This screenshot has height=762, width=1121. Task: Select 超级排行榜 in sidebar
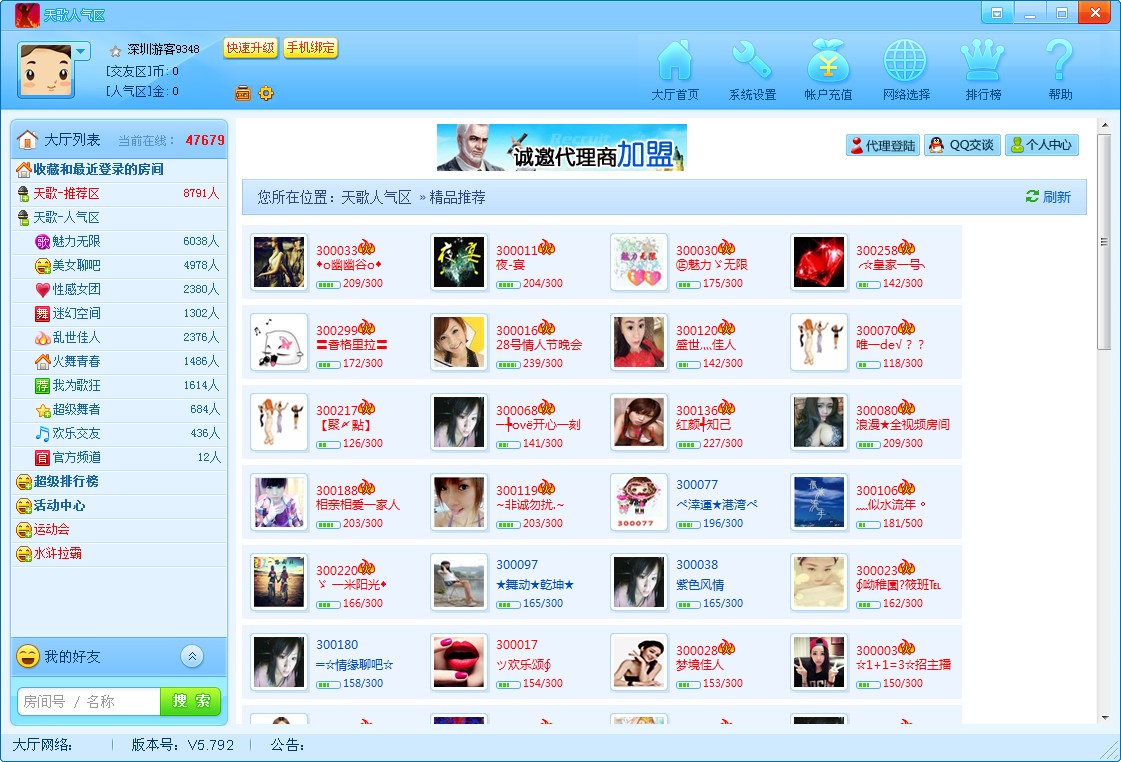[66, 481]
